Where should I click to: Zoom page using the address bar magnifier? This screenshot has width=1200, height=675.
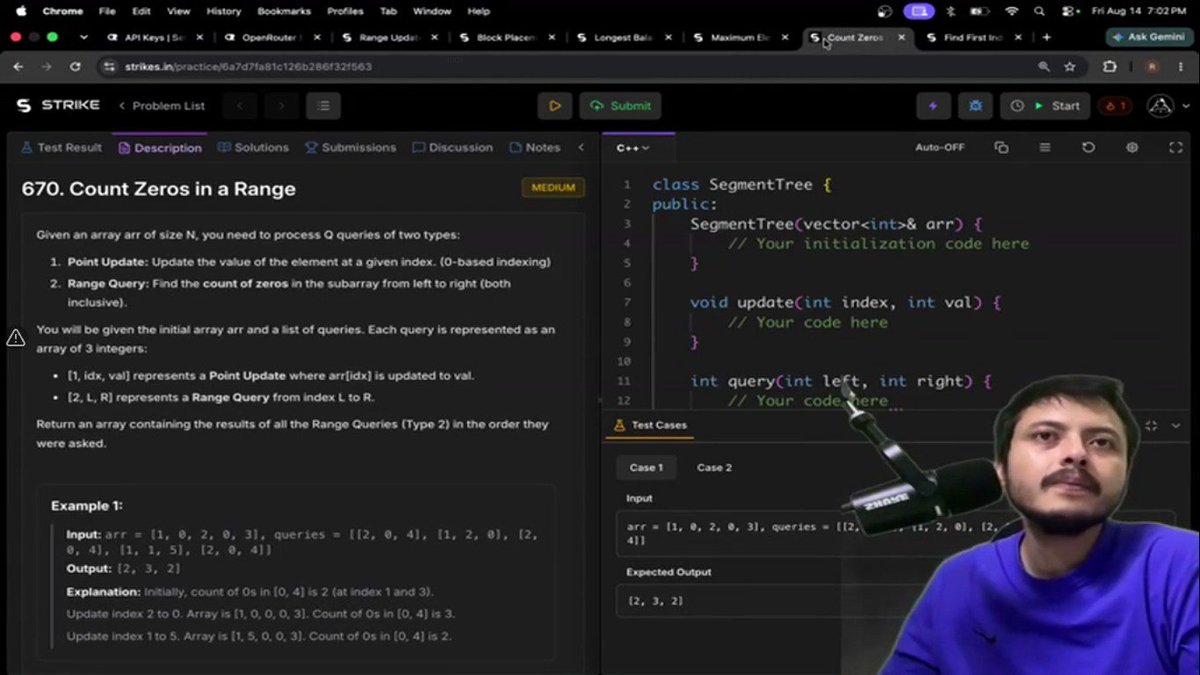1044,67
